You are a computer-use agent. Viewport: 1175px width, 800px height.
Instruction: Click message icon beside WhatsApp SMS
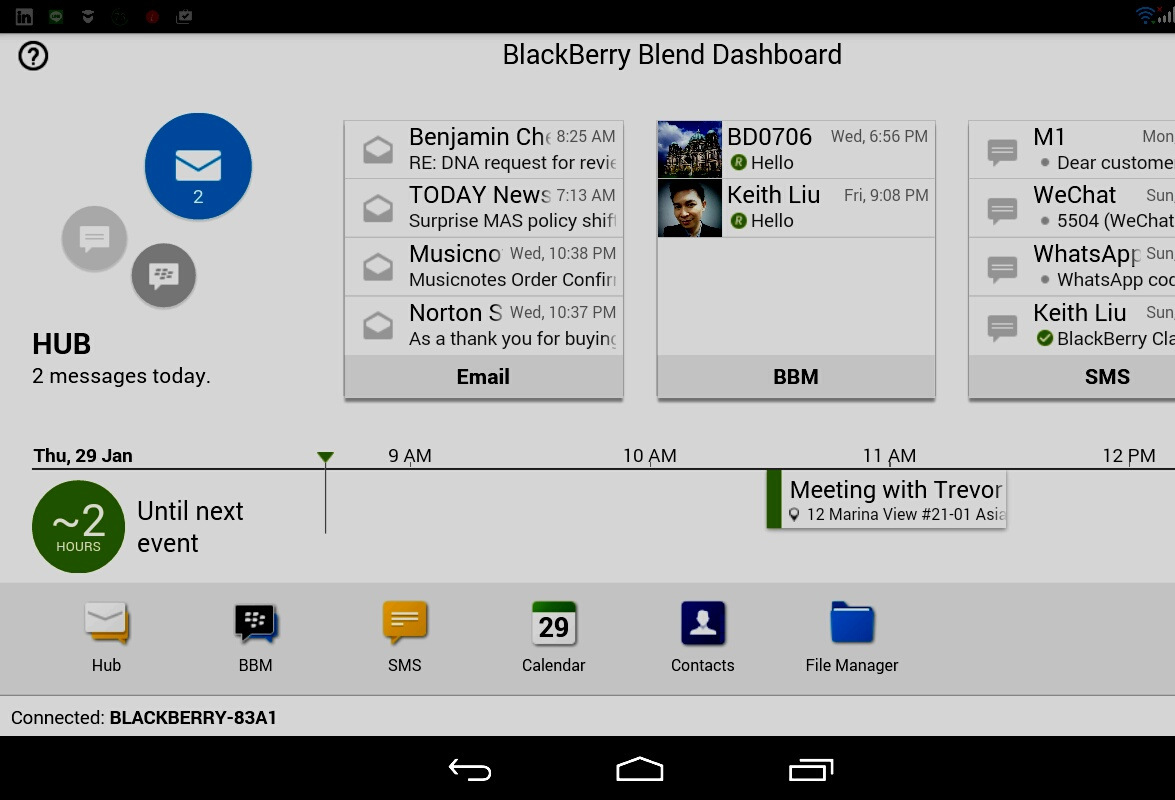[x=1002, y=268]
